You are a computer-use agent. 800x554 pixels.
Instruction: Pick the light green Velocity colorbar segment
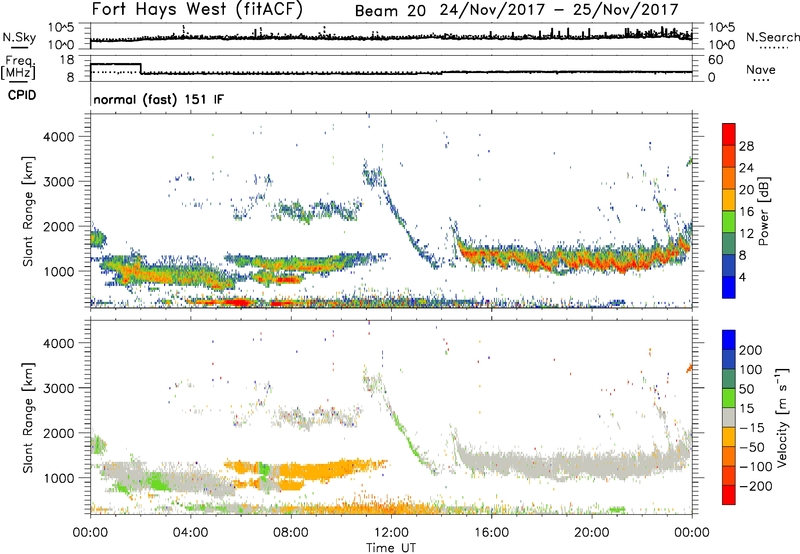[x=729, y=398]
